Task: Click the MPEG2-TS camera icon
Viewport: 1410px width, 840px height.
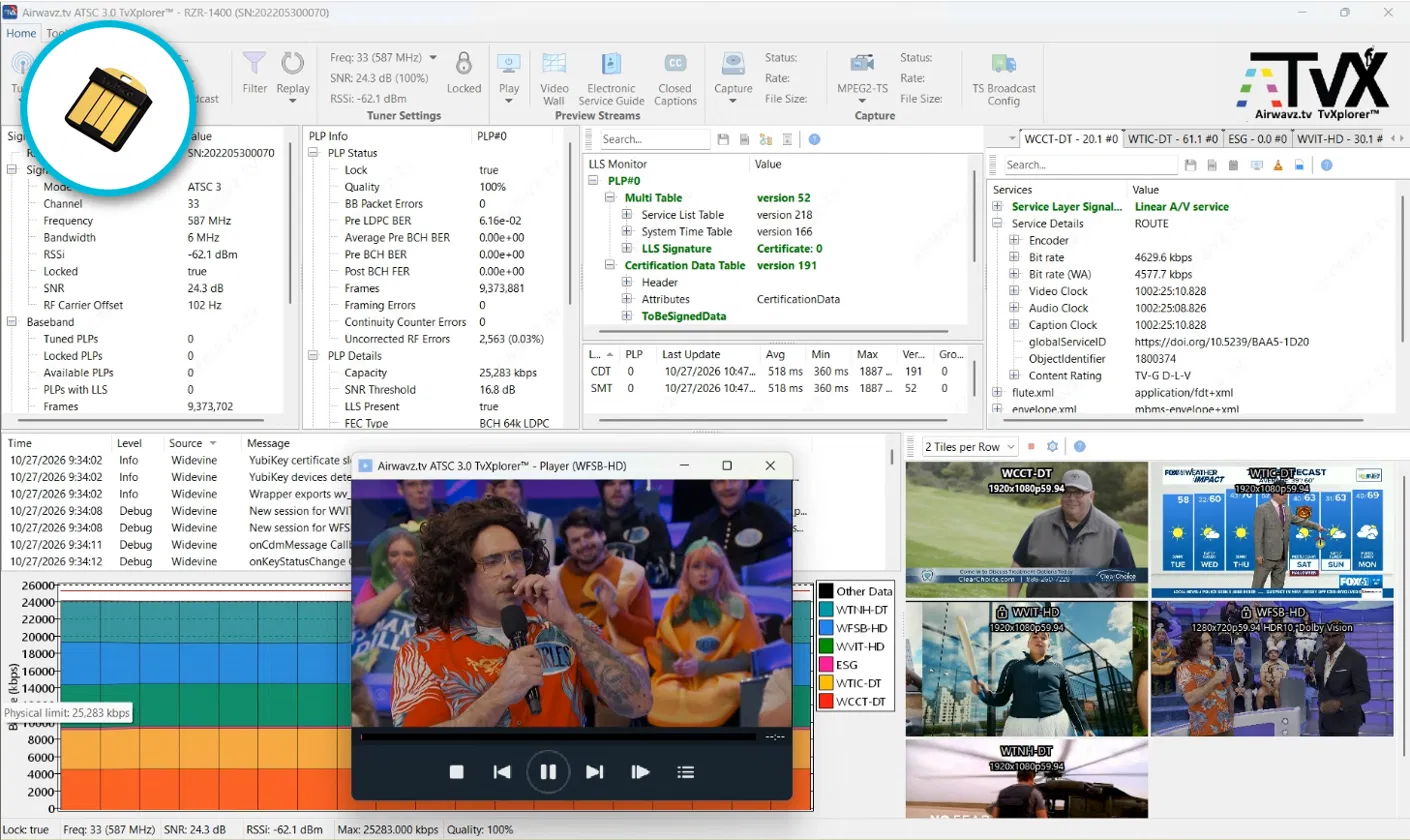Action: click(862, 64)
